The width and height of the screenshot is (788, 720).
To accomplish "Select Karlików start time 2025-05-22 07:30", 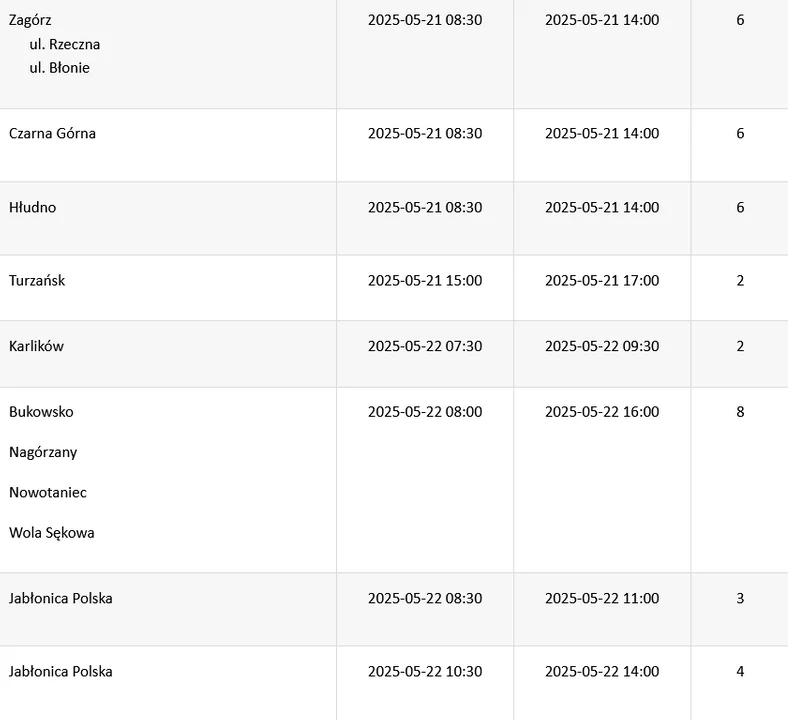I will tap(425, 346).
